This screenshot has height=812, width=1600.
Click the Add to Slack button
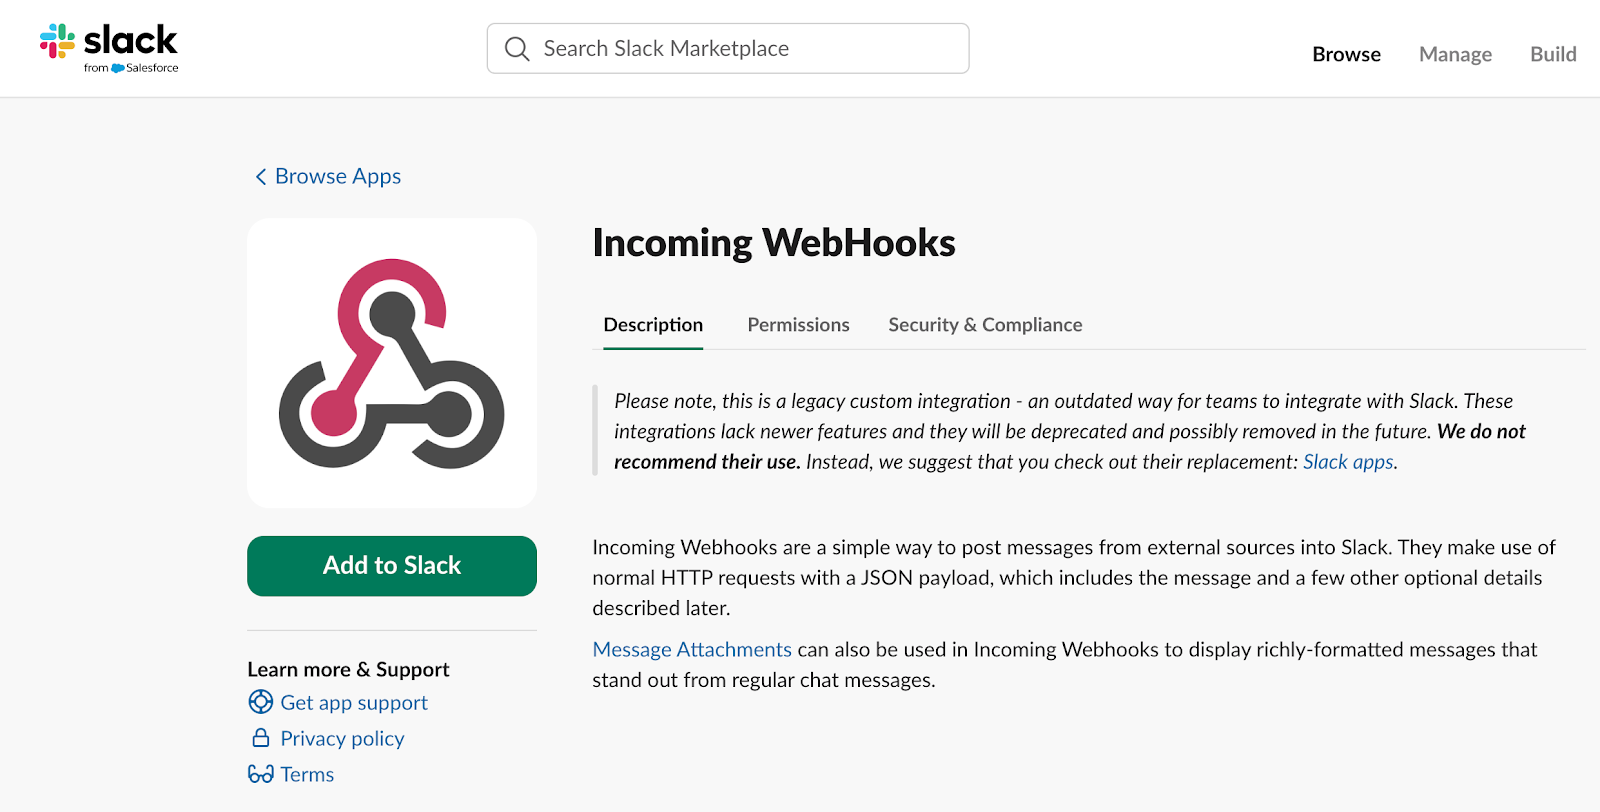coord(392,566)
